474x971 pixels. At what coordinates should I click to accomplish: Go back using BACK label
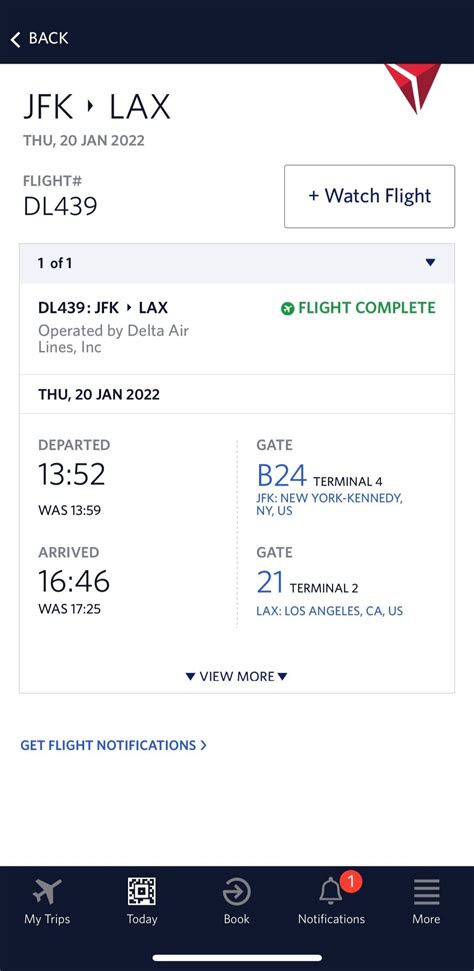[48, 38]
